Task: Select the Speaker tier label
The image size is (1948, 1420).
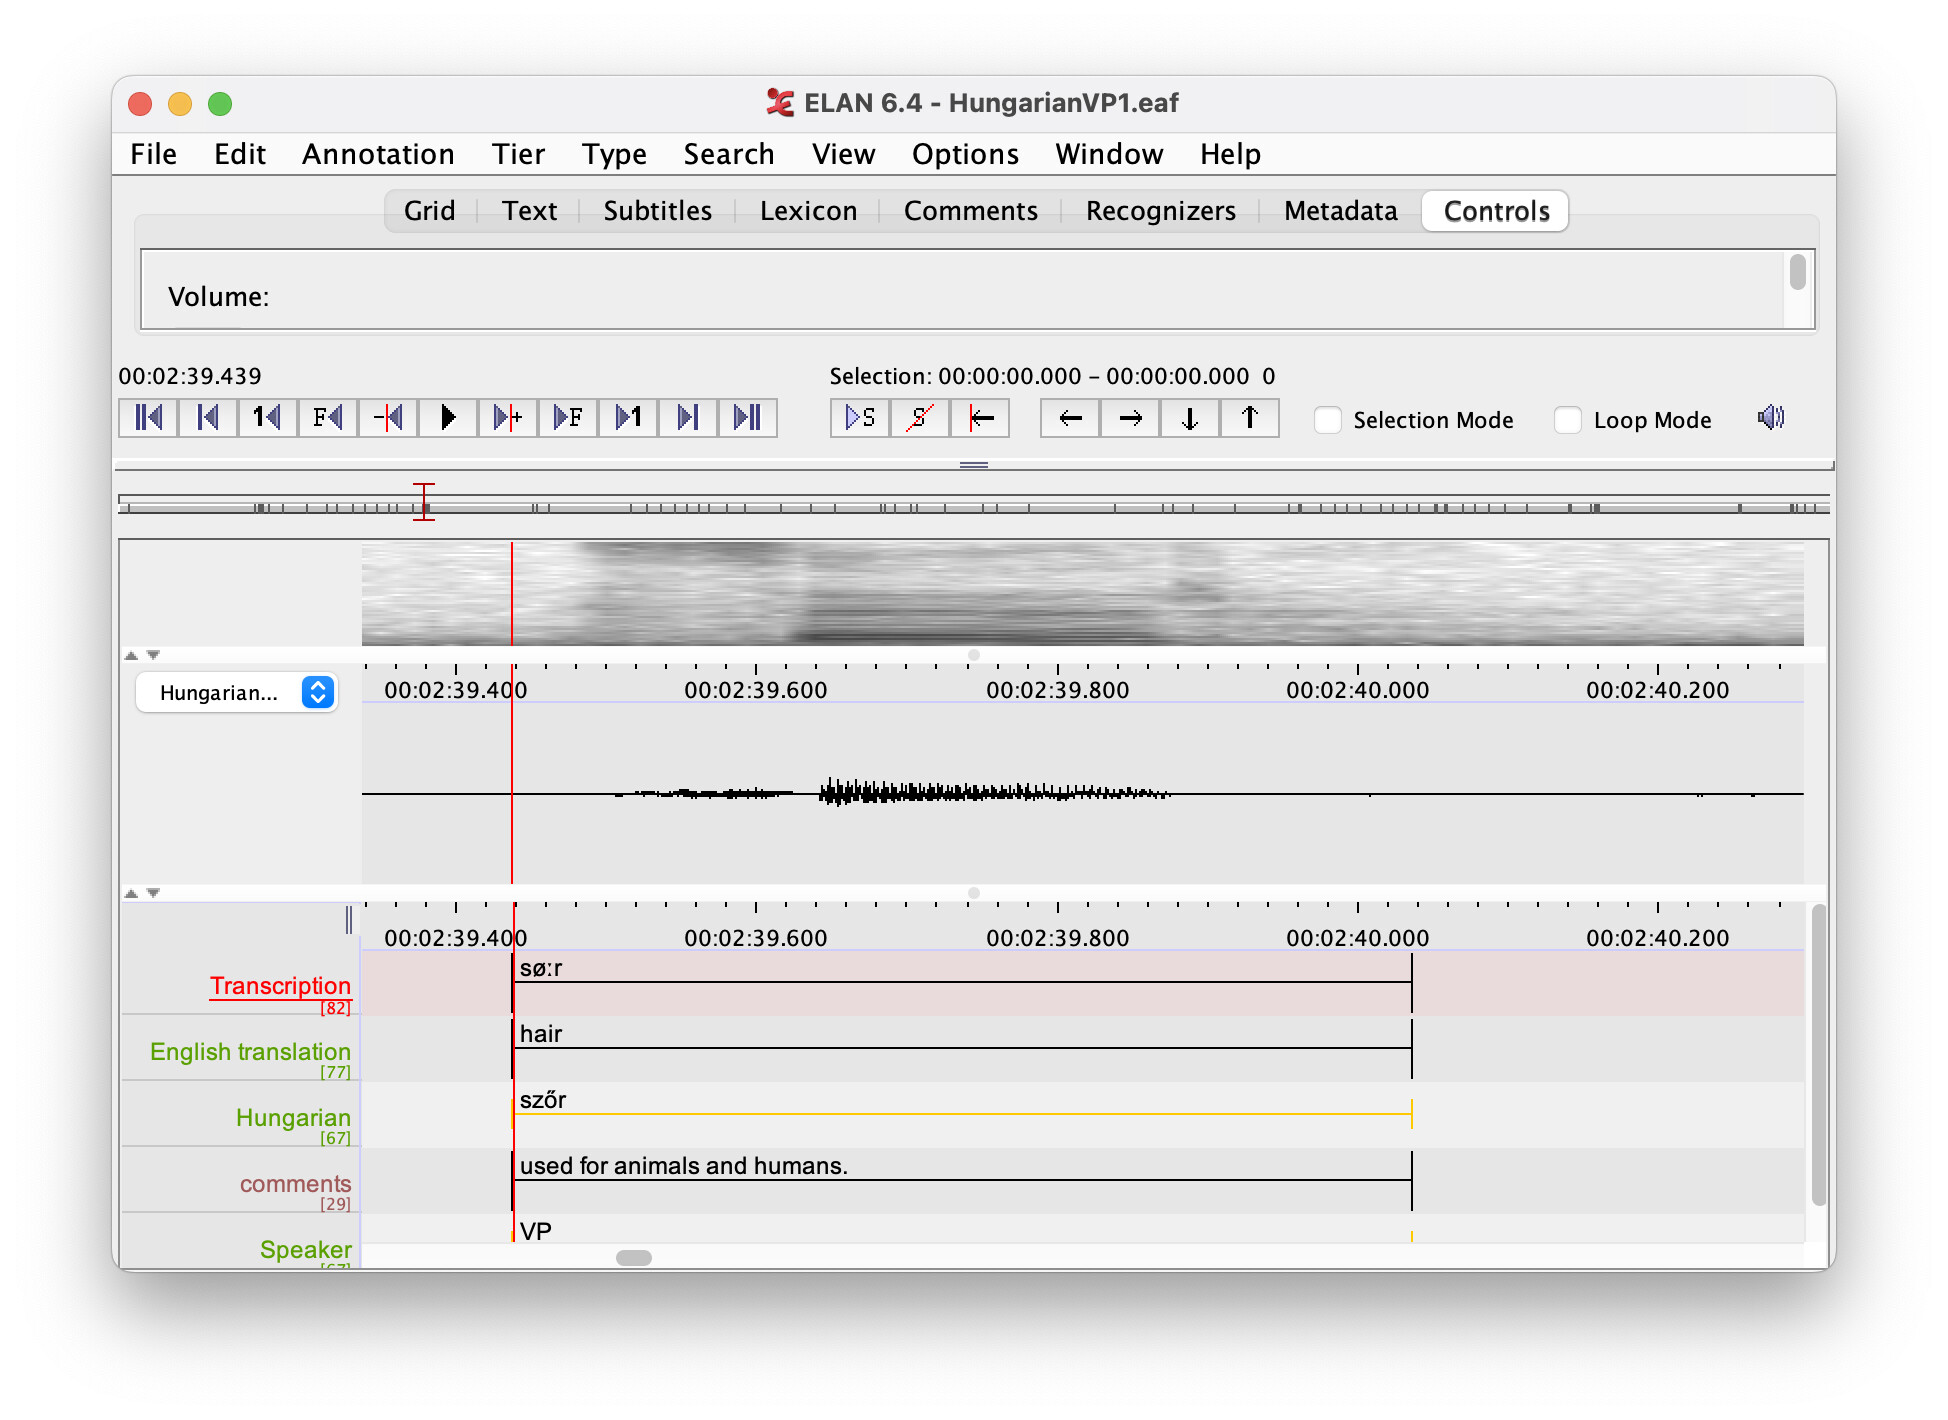Action: (x=305, y=1250)
